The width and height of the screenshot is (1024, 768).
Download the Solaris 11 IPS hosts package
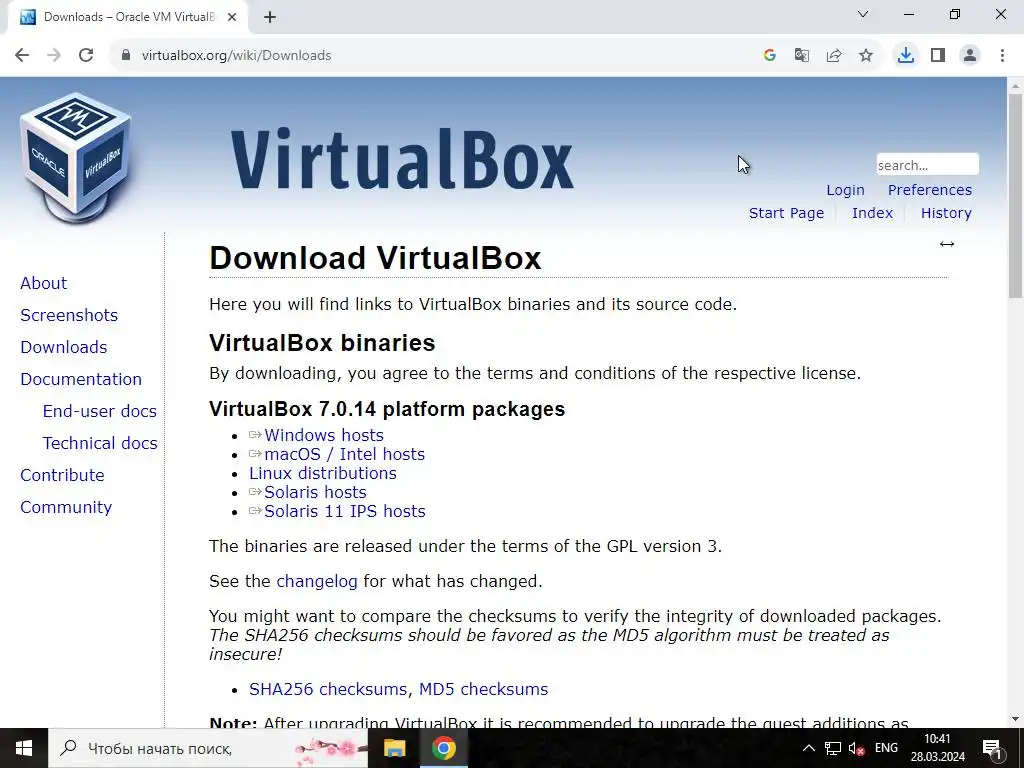point(344,511)
